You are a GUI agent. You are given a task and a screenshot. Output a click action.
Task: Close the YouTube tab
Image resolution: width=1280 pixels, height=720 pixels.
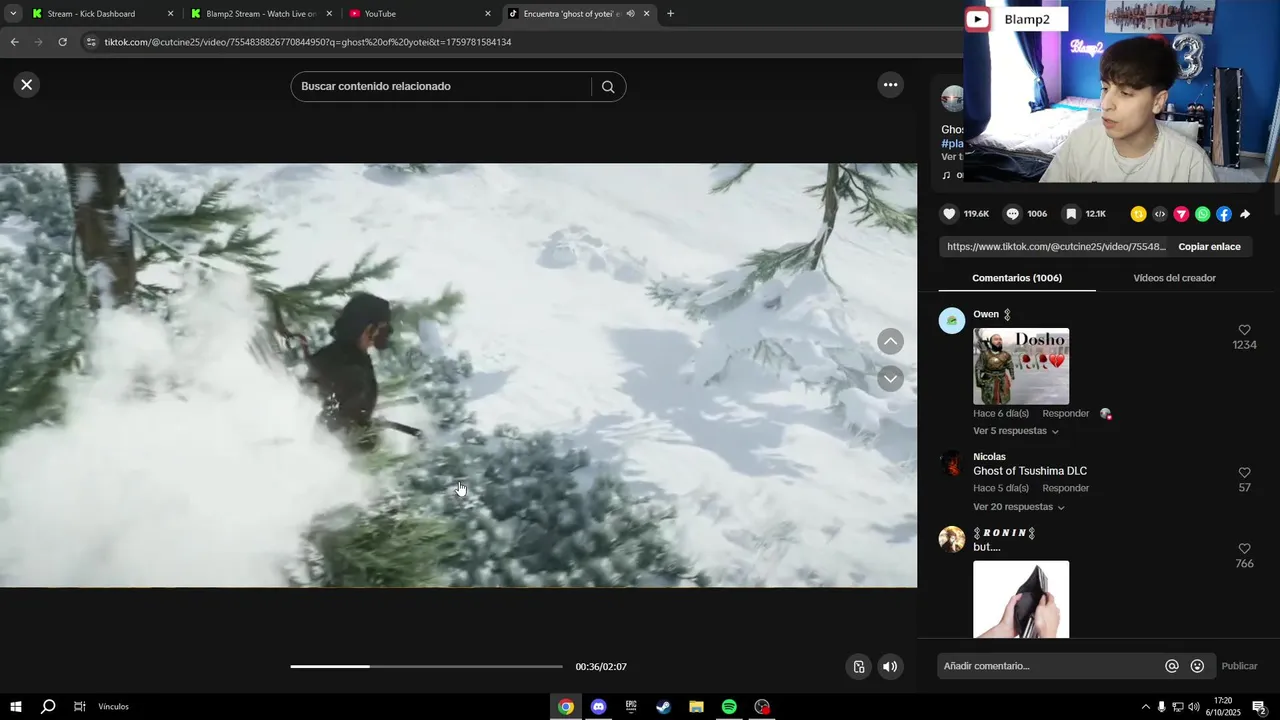488,14
